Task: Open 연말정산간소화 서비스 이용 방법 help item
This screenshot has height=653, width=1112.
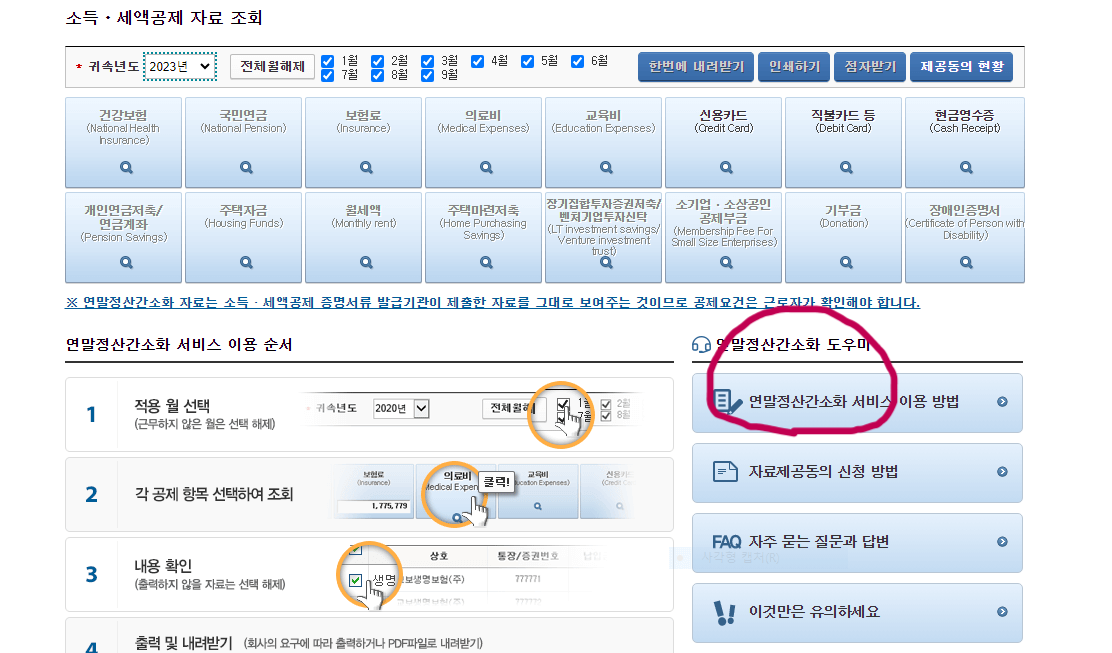Action: pyautogui.click(x=857, y=403)
